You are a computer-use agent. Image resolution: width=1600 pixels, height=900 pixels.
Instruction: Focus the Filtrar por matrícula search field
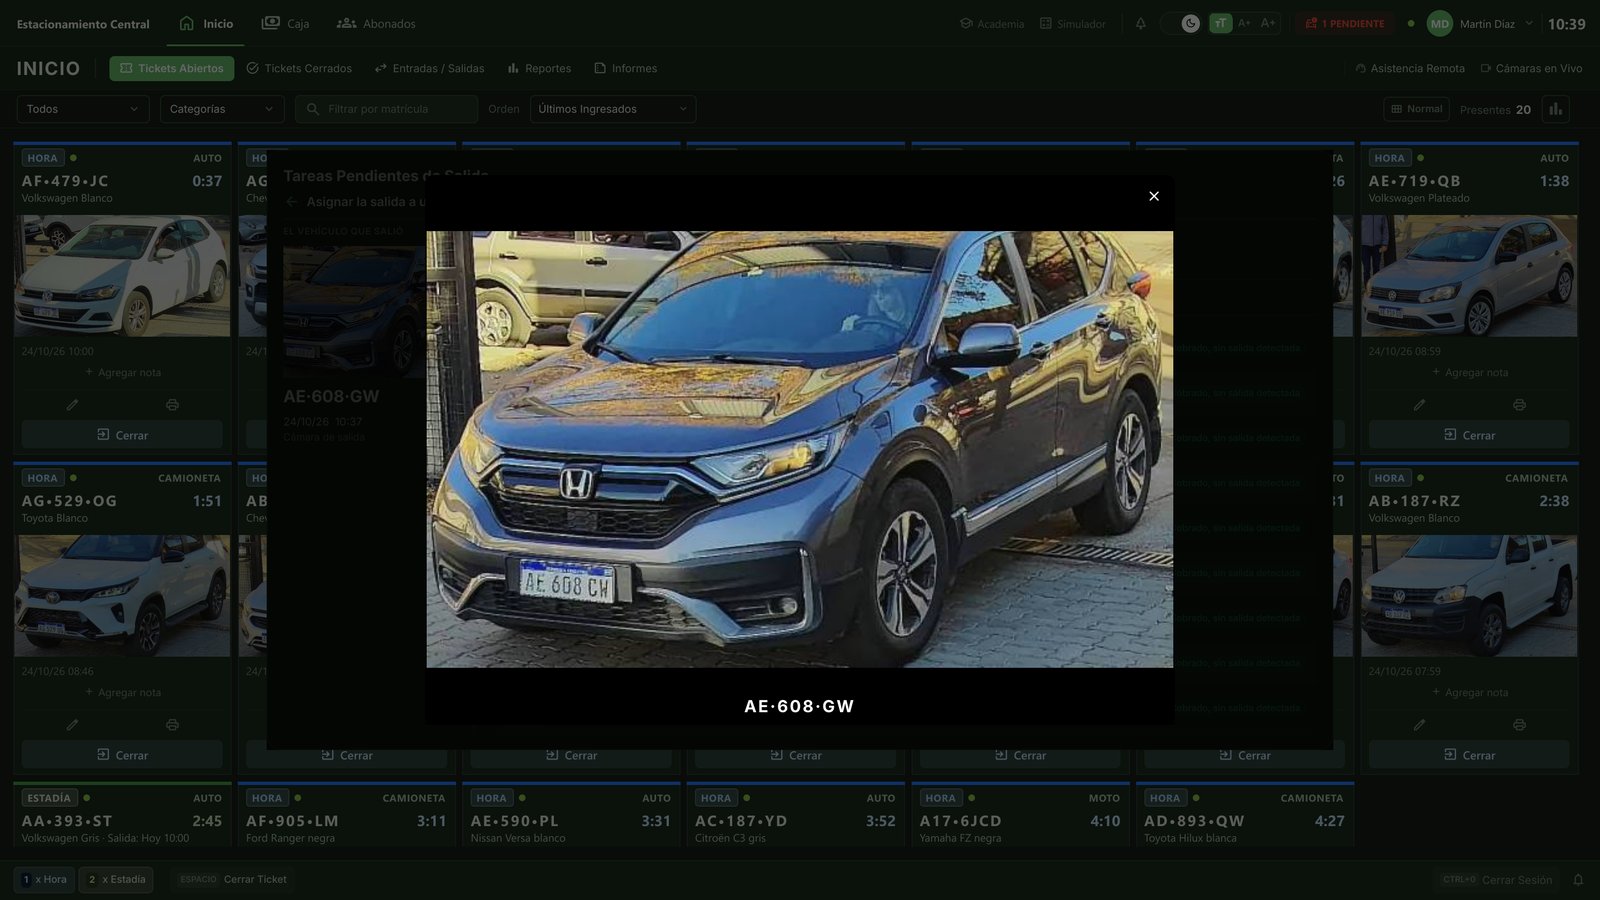pos(386,109)
